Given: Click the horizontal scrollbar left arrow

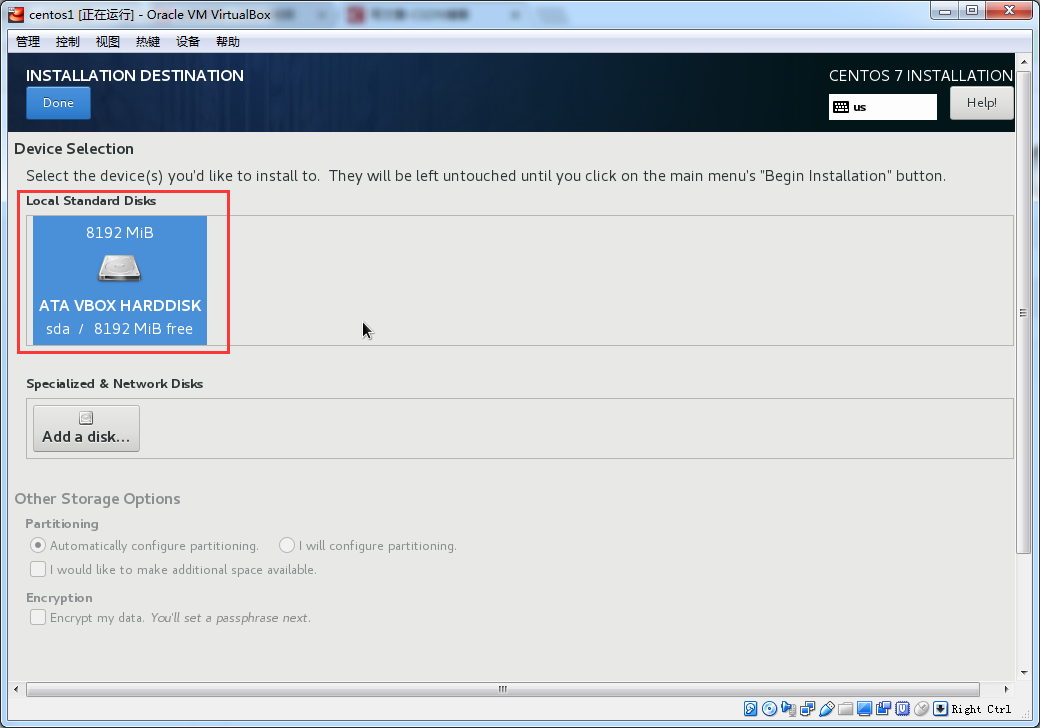Looking at the screenshot, I should pyautogui.click(x=16, y=689).
